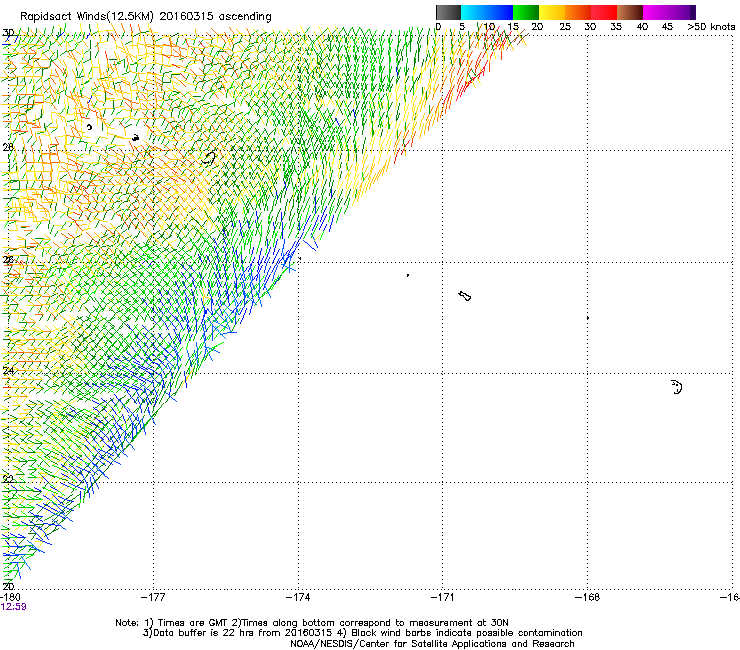This screenshot has width=740, height=650.
Task: Click the '20' latitude label
Action: coord(8,586)
